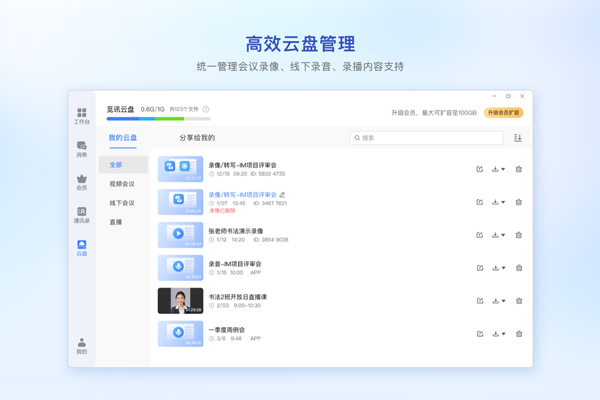Screen dimensions: 600x400
Task: Switch to 我的云盘 tab
Action: coord(122,138)
